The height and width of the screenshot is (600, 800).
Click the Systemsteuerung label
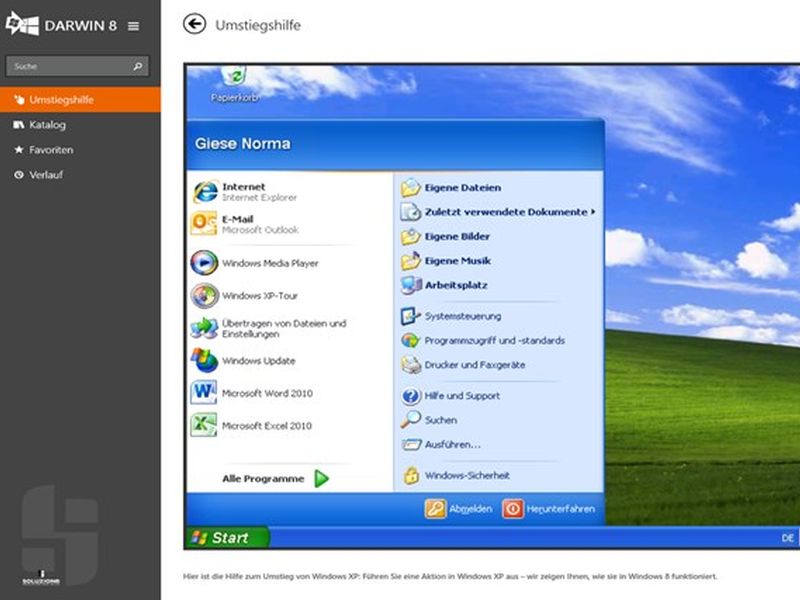click(x=463, y=316)
